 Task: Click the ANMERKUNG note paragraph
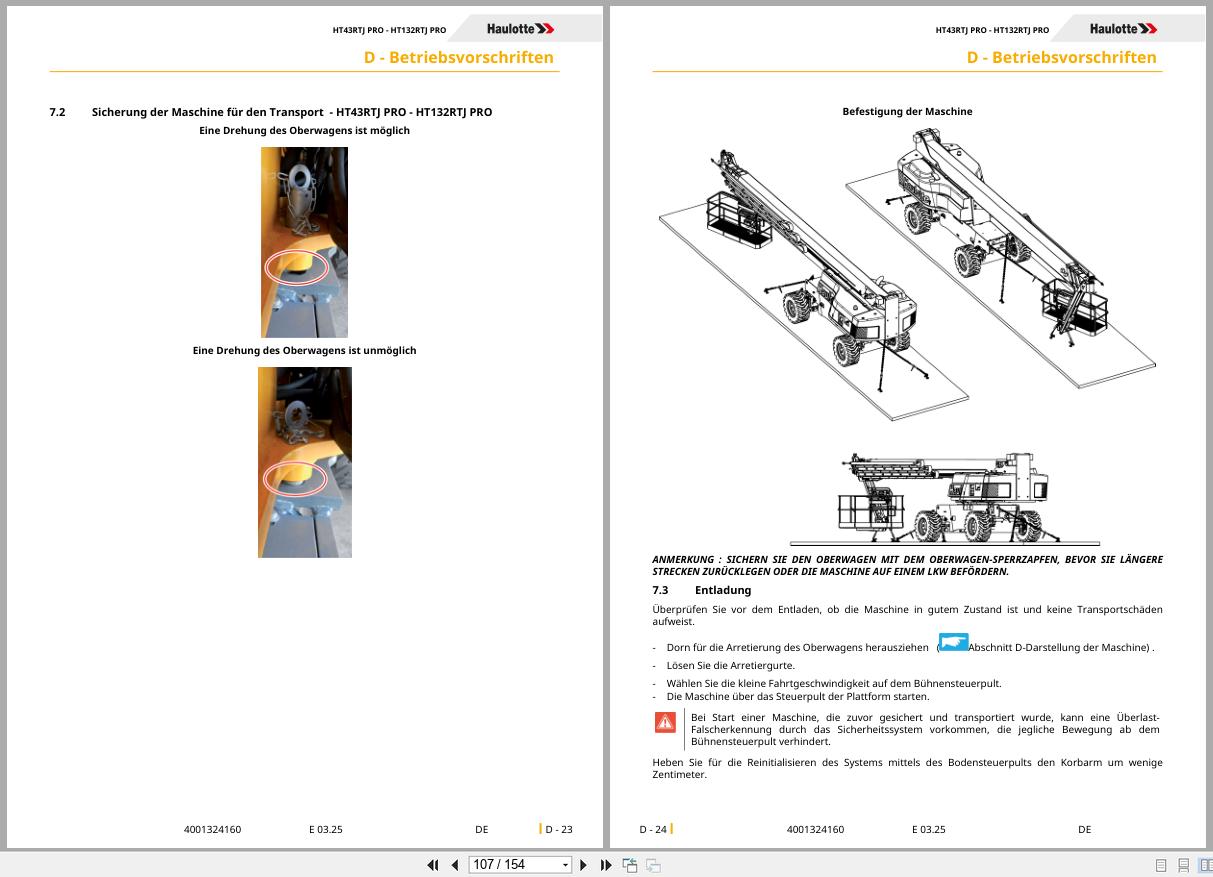pyautogui.click(x=907, y=566)
